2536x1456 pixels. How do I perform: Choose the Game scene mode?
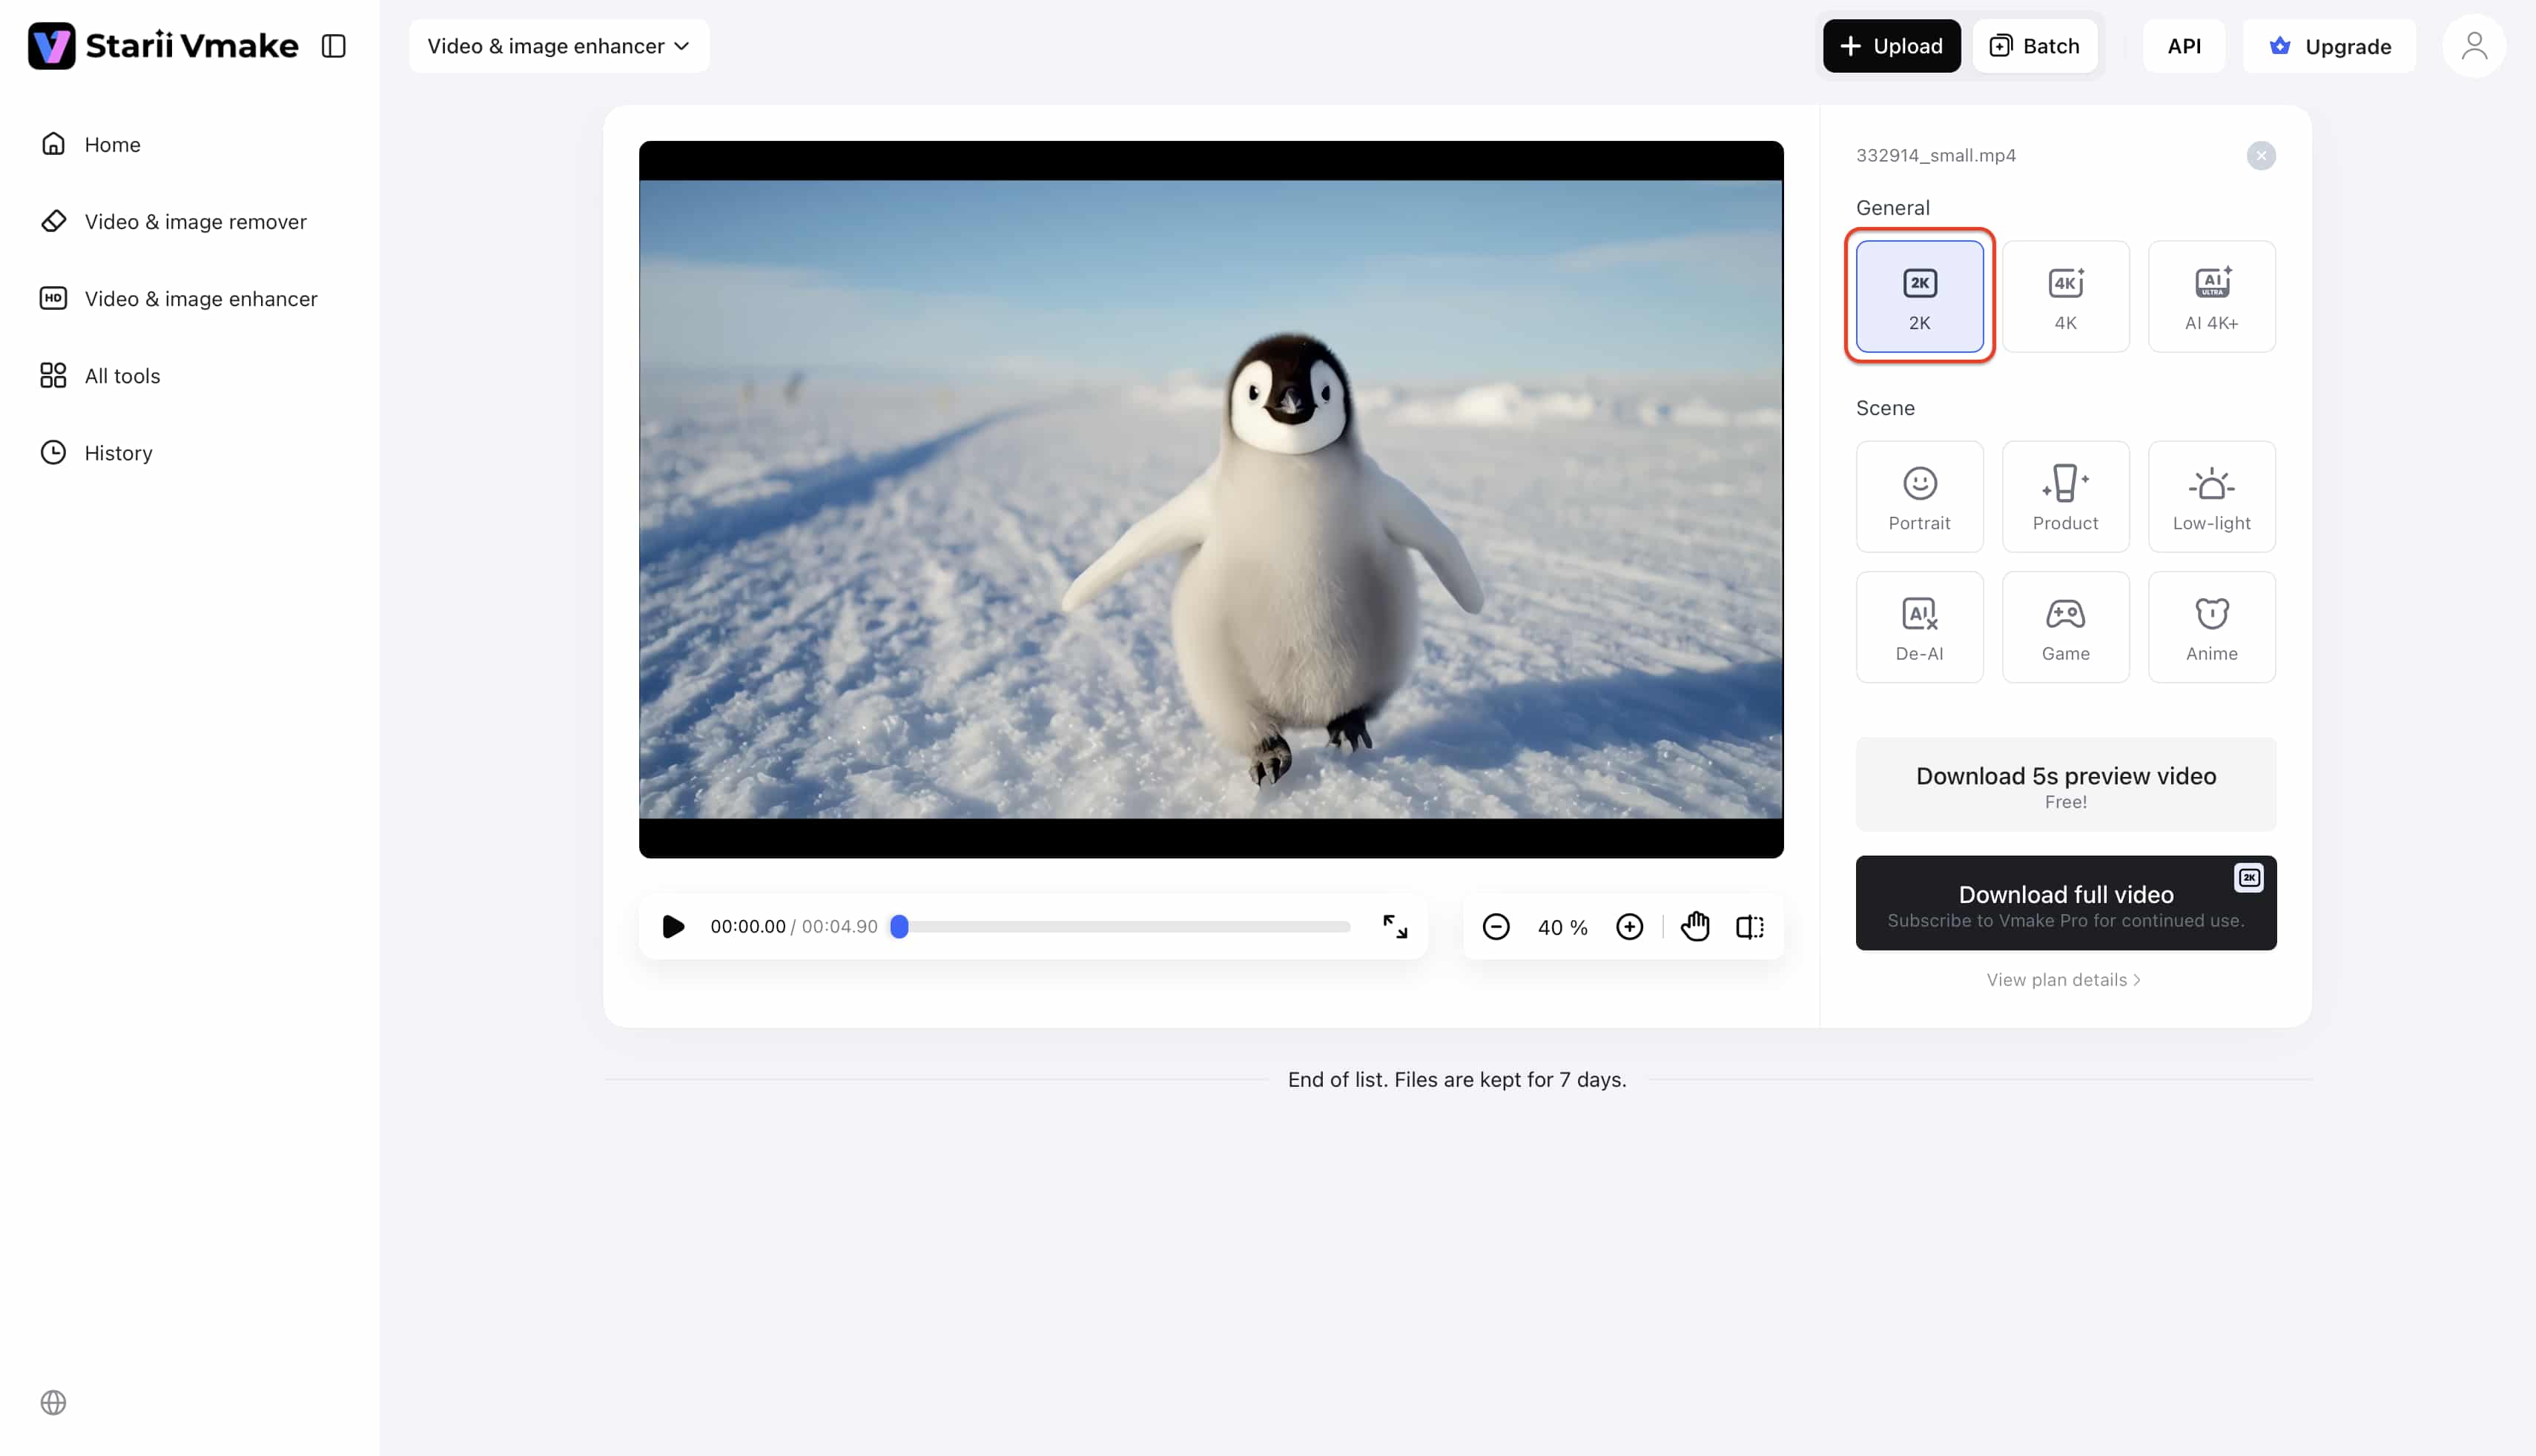click(x=2066, y=627)
